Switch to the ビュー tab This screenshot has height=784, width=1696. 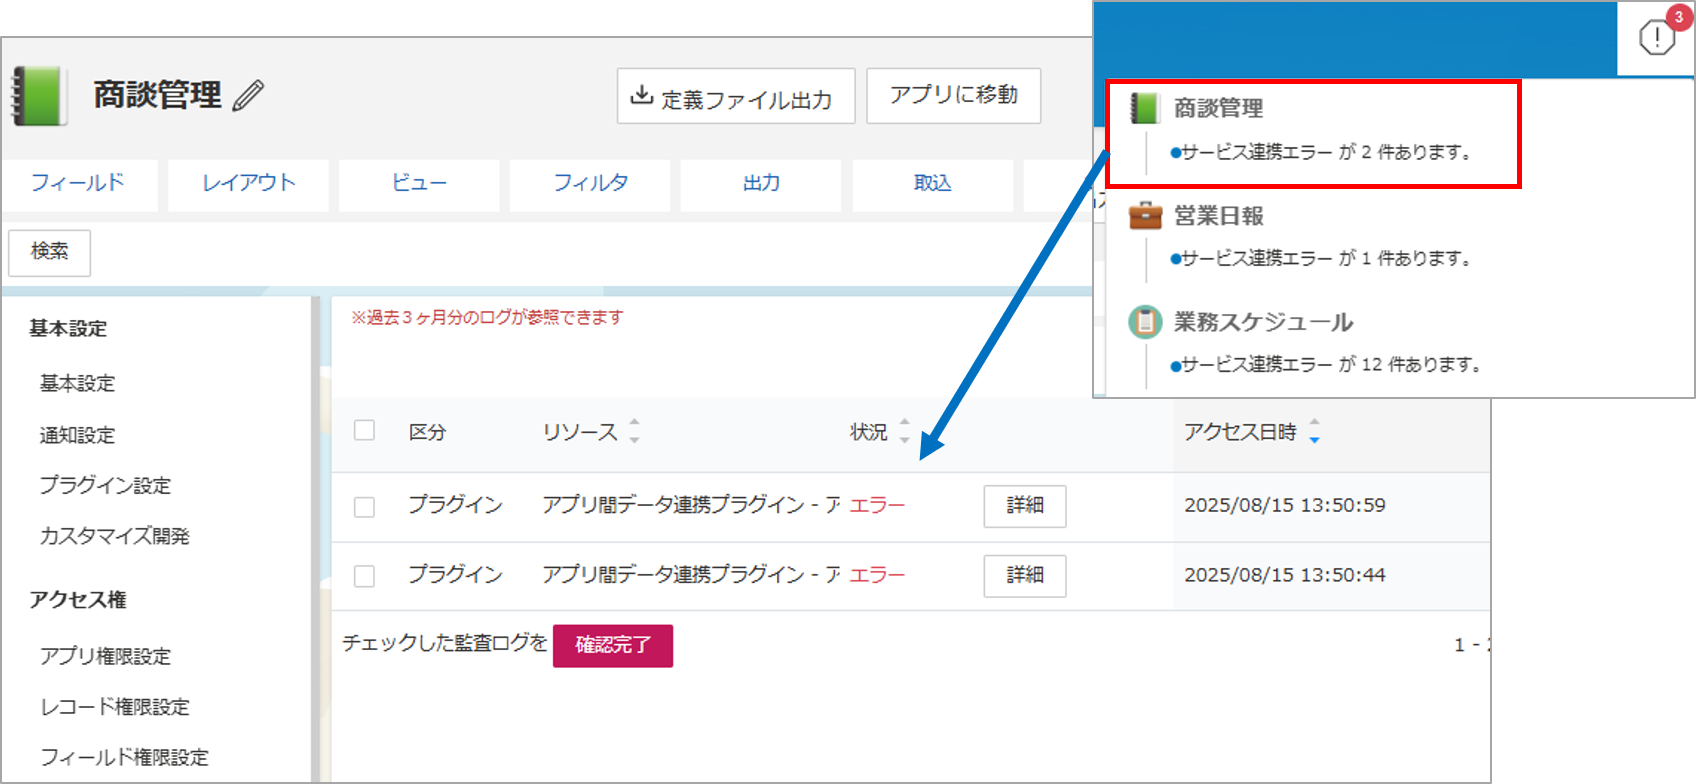tap(419, 184)
